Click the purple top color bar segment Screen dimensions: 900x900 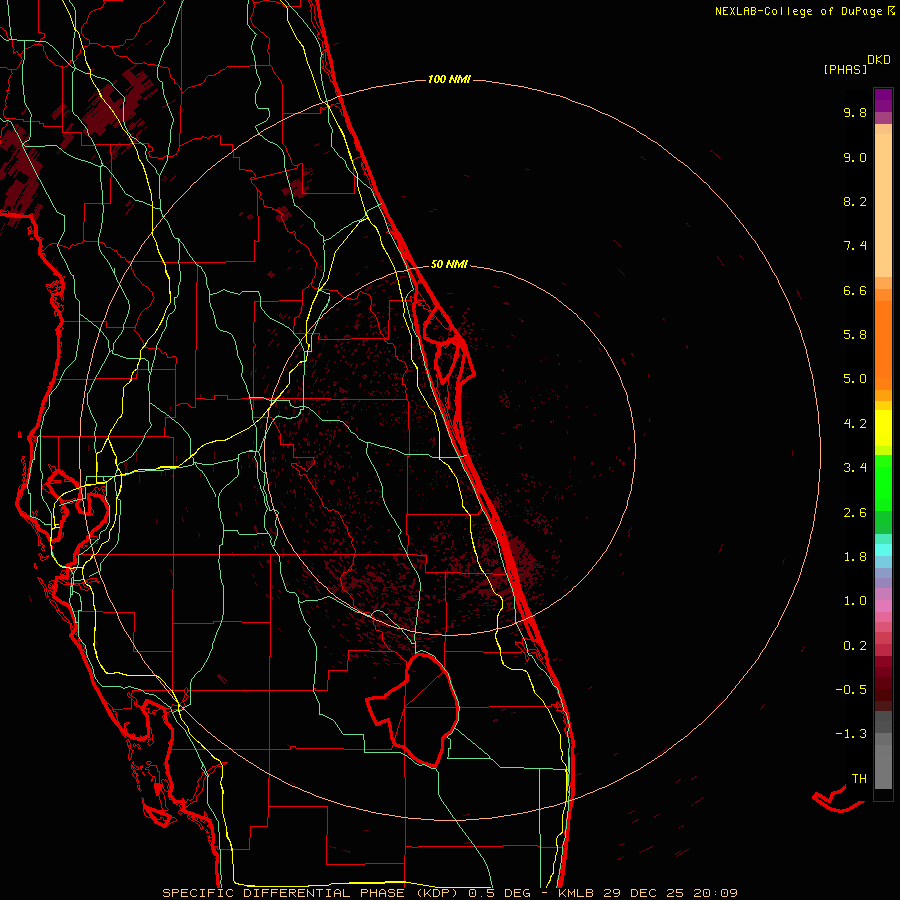(883, 100)
